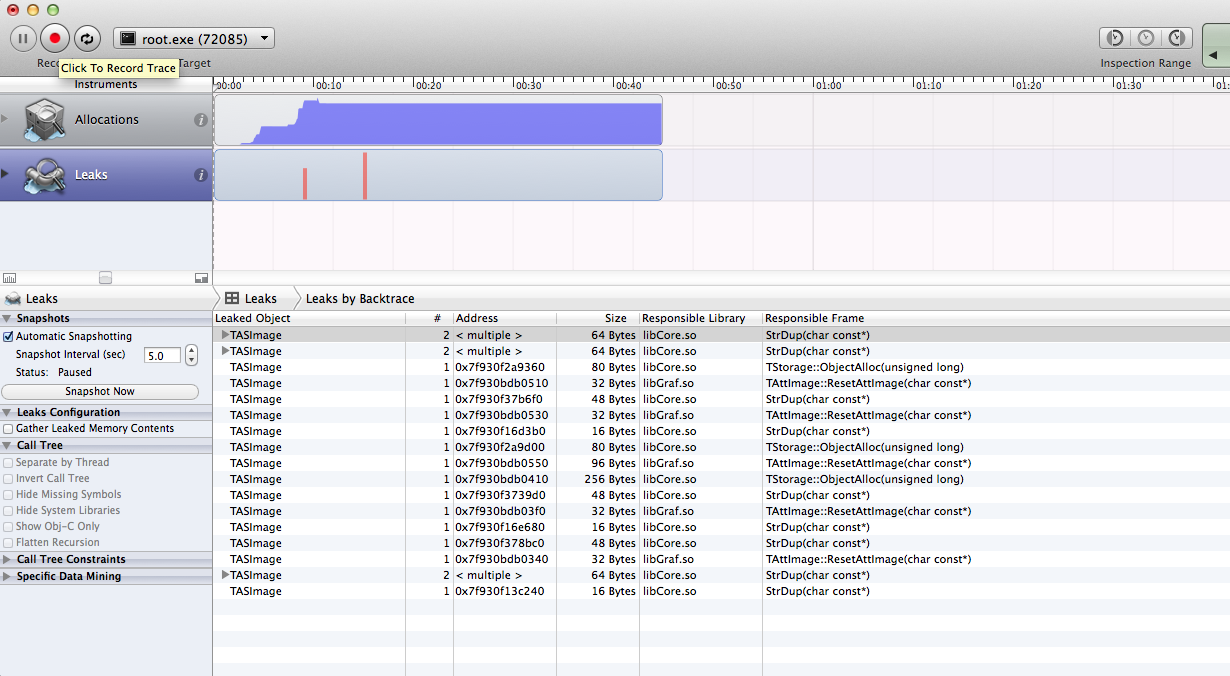Set inspection range end clock icon

pos(1177,38)
